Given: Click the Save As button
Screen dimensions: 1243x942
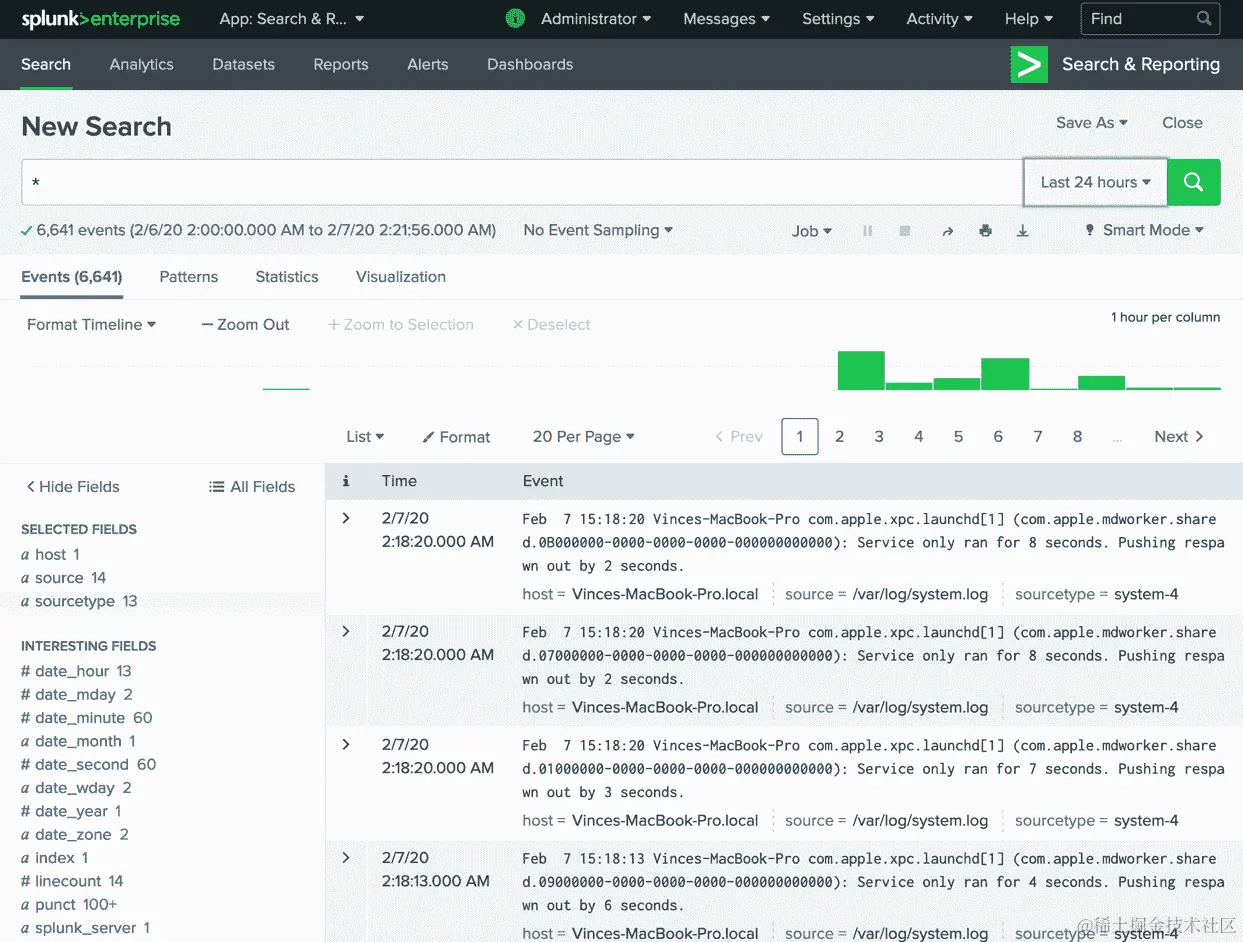Looking at the screenshot, I should [x=1090, y=122].
